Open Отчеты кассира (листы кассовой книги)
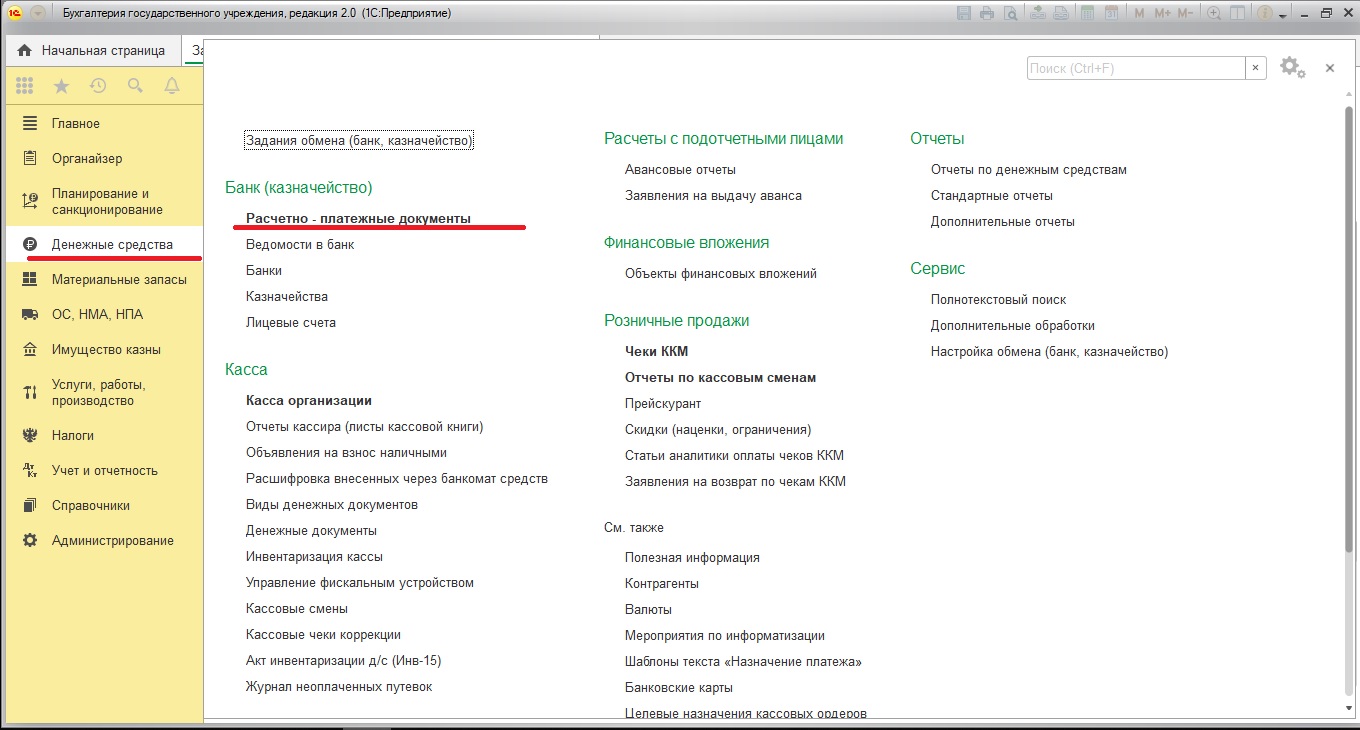The height and width of the screenshot is (730, 1360). click(x=365, y=426)
